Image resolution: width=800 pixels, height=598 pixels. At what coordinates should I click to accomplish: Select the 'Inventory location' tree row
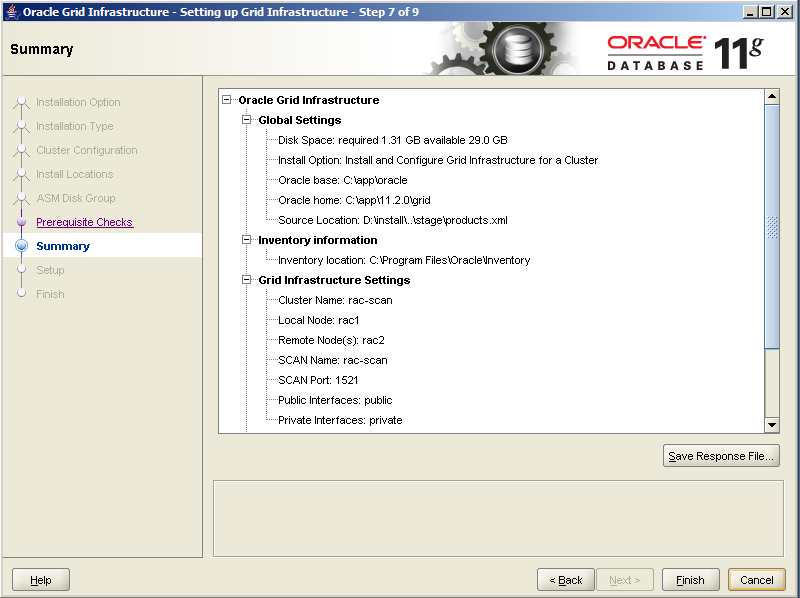click(x=404, y=260)
